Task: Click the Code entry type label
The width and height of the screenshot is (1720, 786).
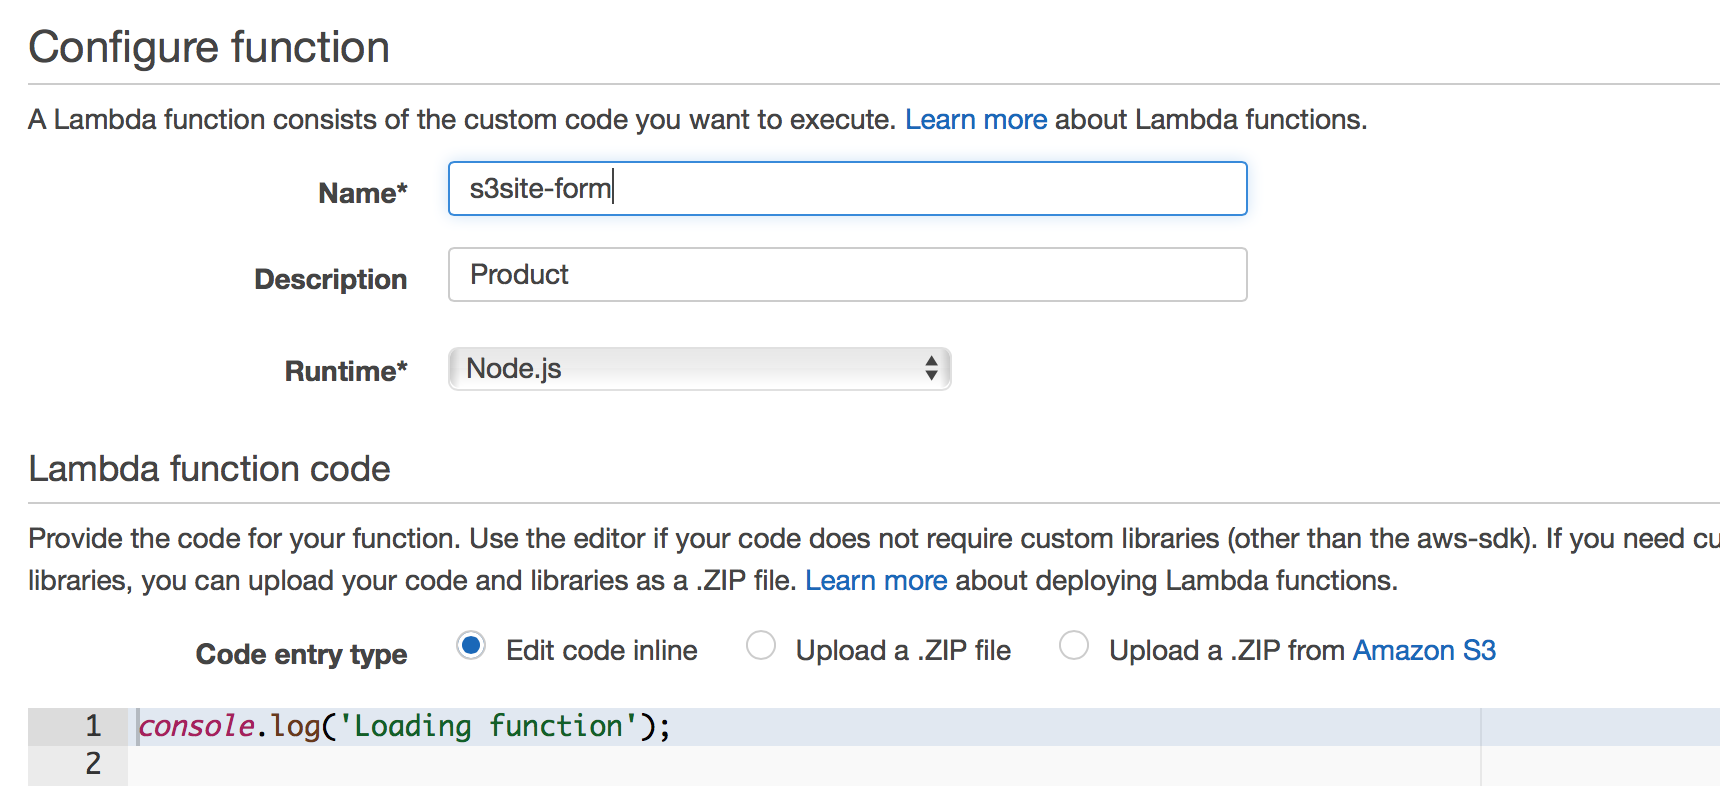Action: click(x=301, y=654)
